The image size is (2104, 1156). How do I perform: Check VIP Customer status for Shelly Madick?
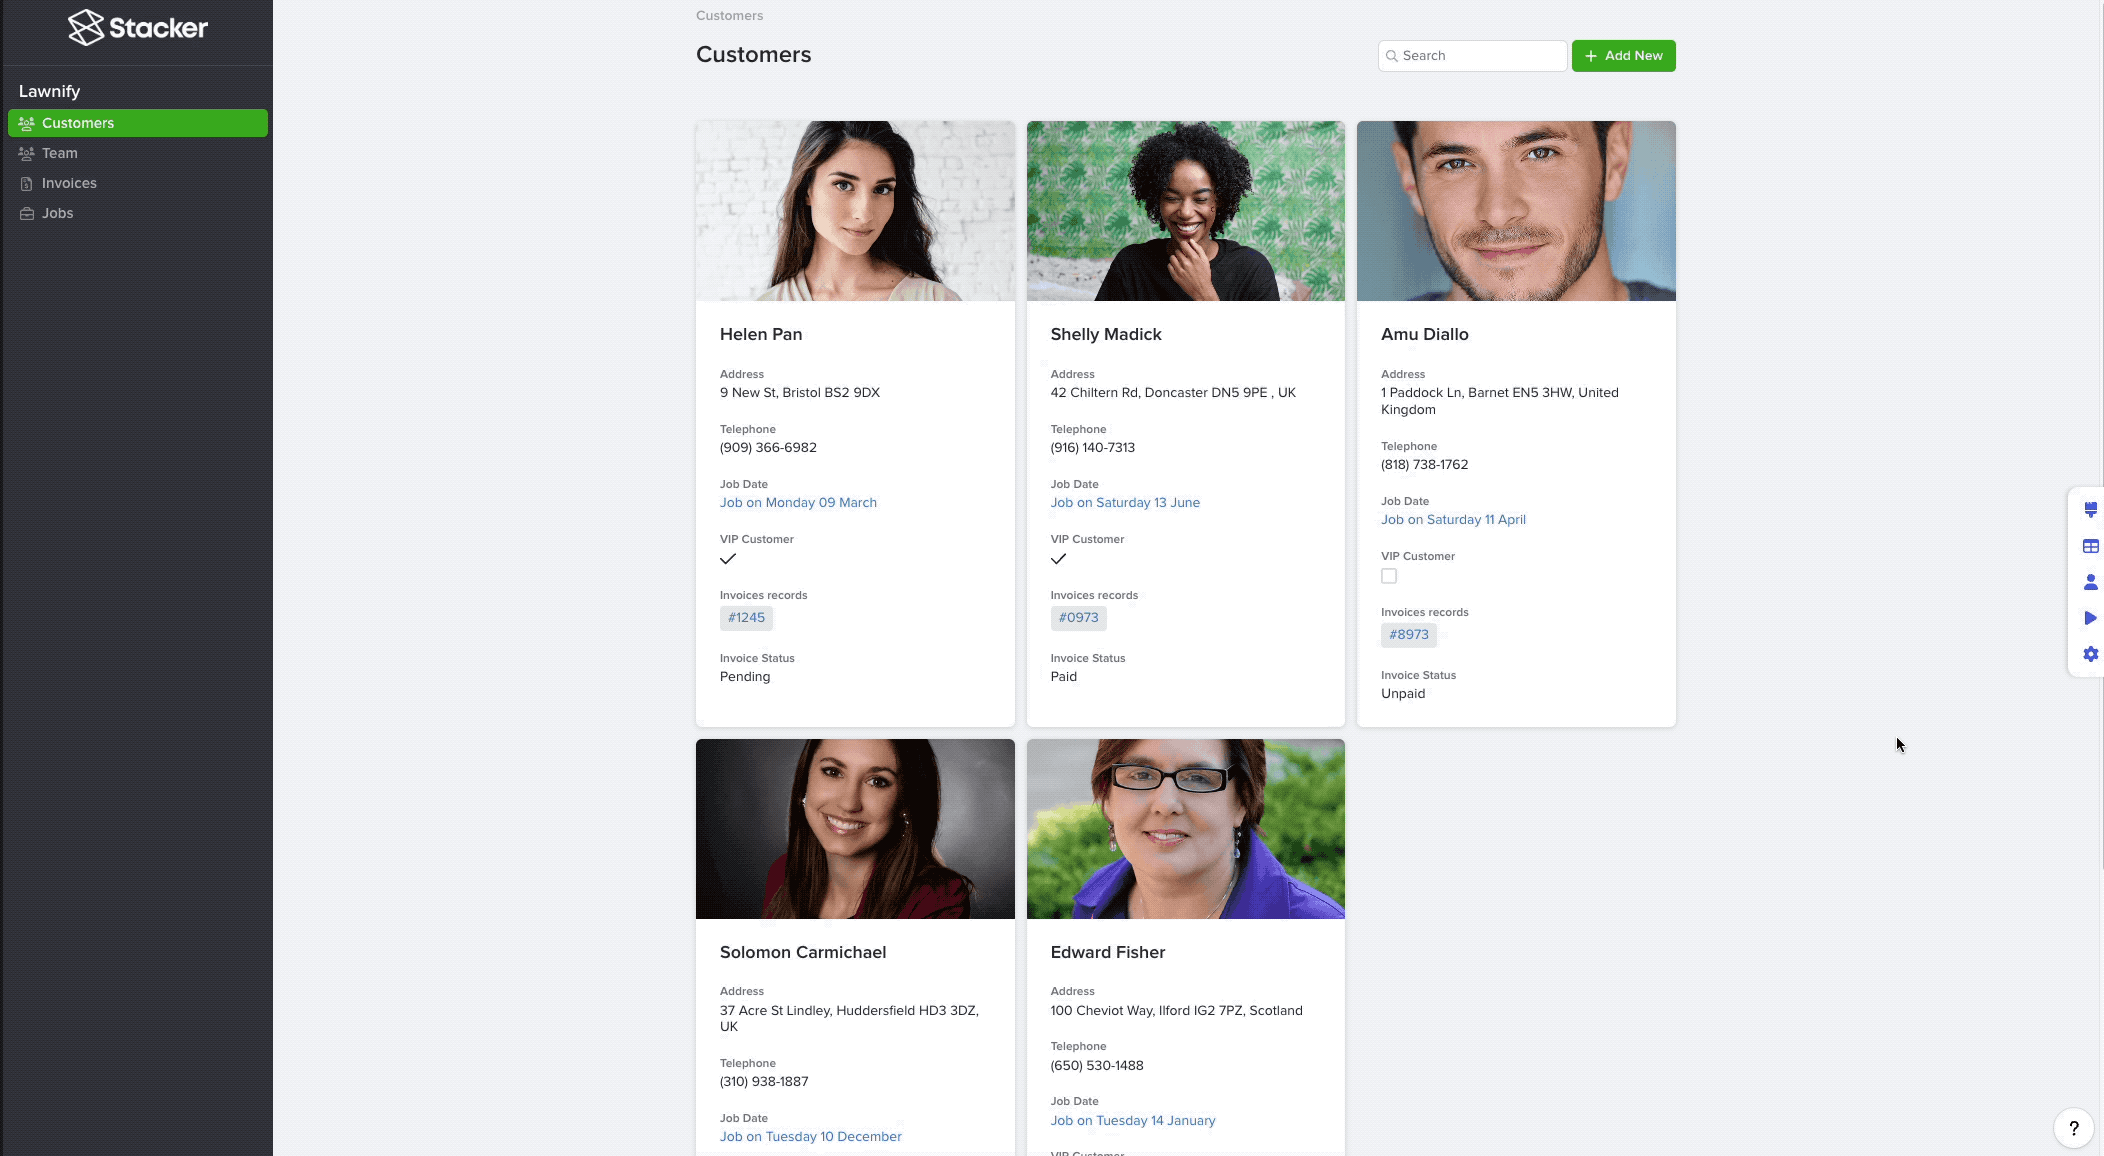click(1059, 558)
